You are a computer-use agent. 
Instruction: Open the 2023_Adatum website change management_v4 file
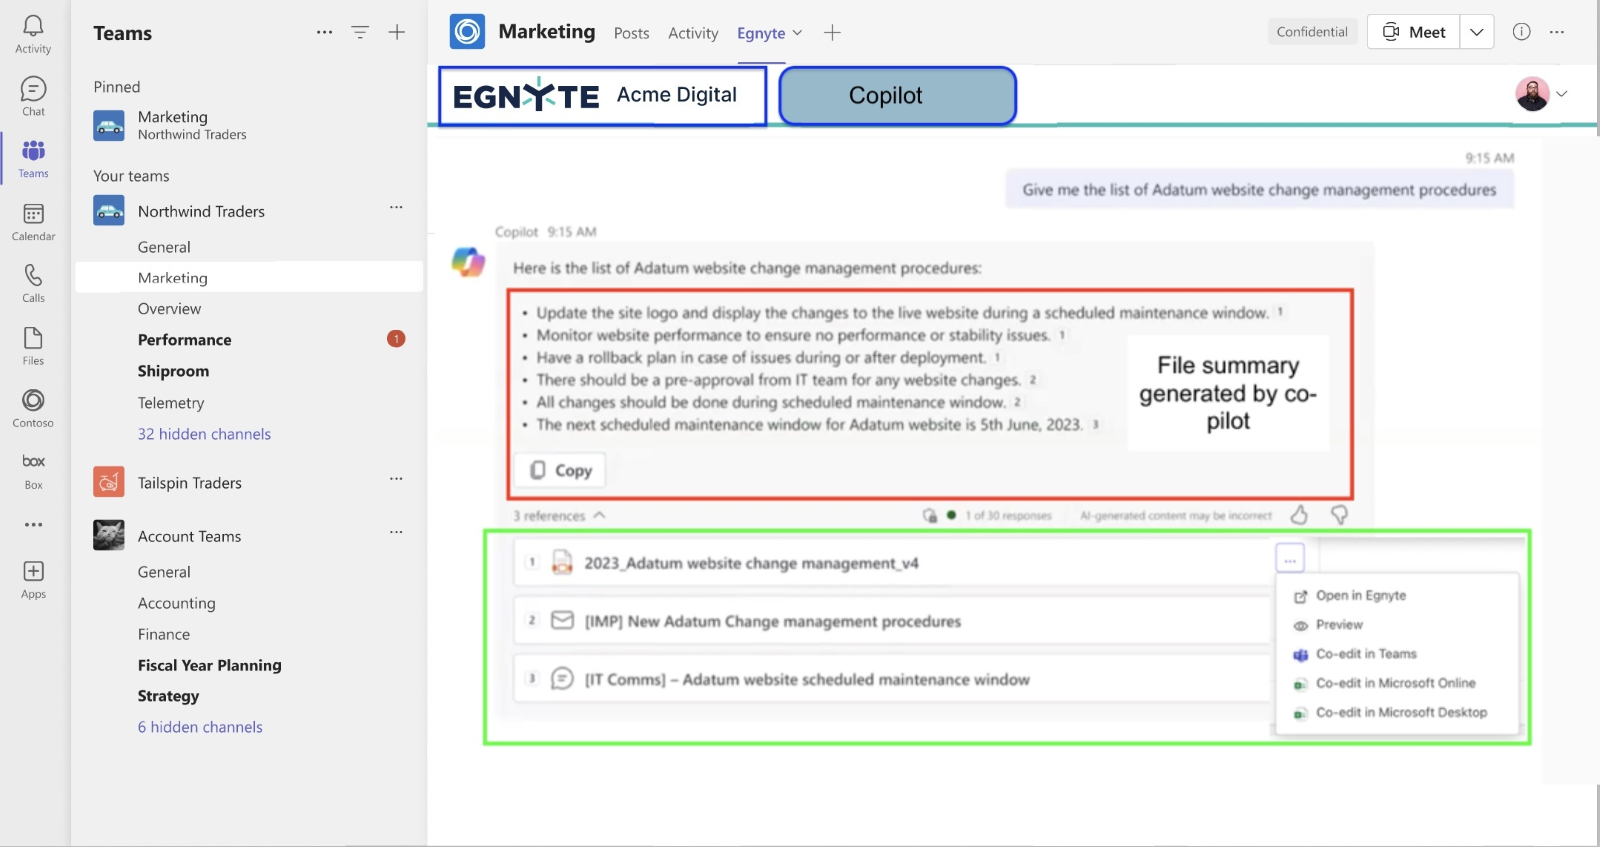click(x=751, y=563)
